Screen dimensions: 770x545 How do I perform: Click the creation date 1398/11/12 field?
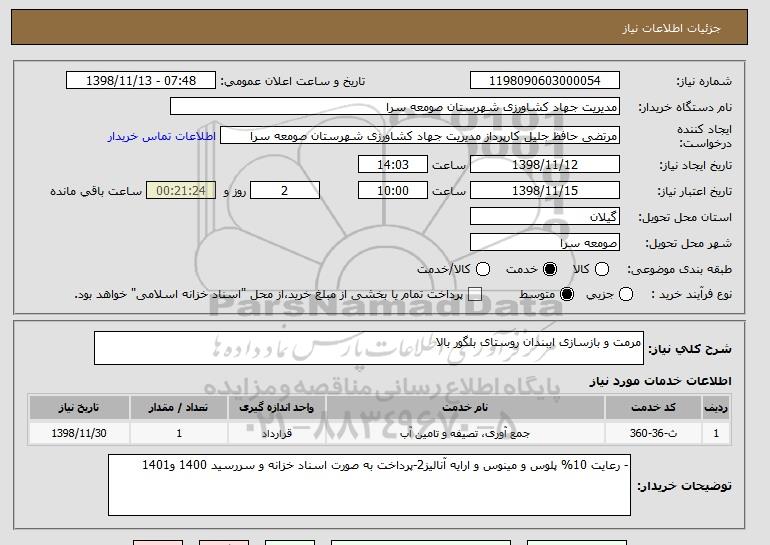545,164
